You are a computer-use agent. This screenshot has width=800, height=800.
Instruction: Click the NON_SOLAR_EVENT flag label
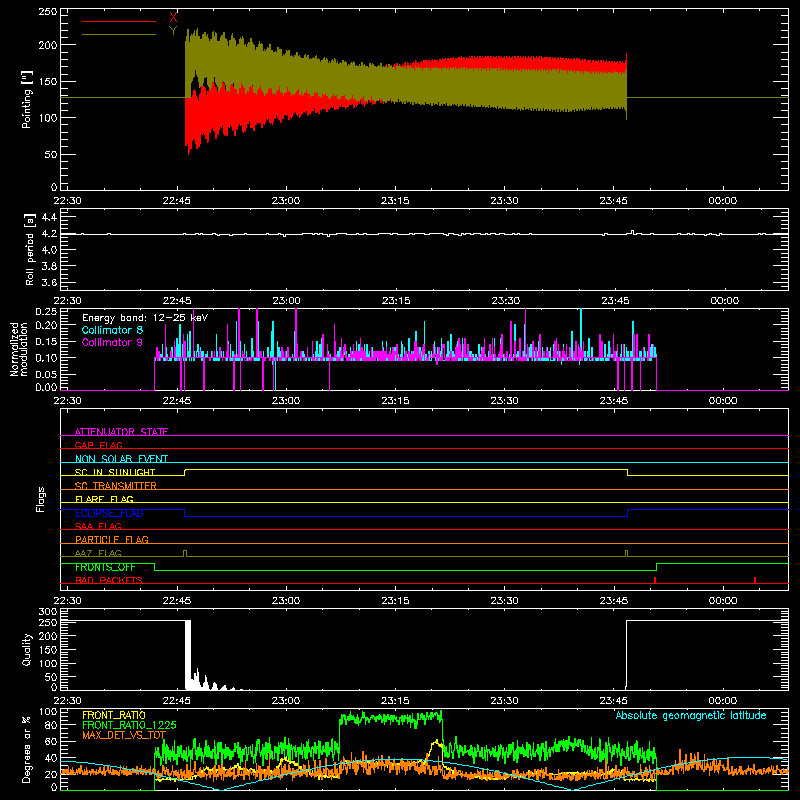[x=121, y=459]
